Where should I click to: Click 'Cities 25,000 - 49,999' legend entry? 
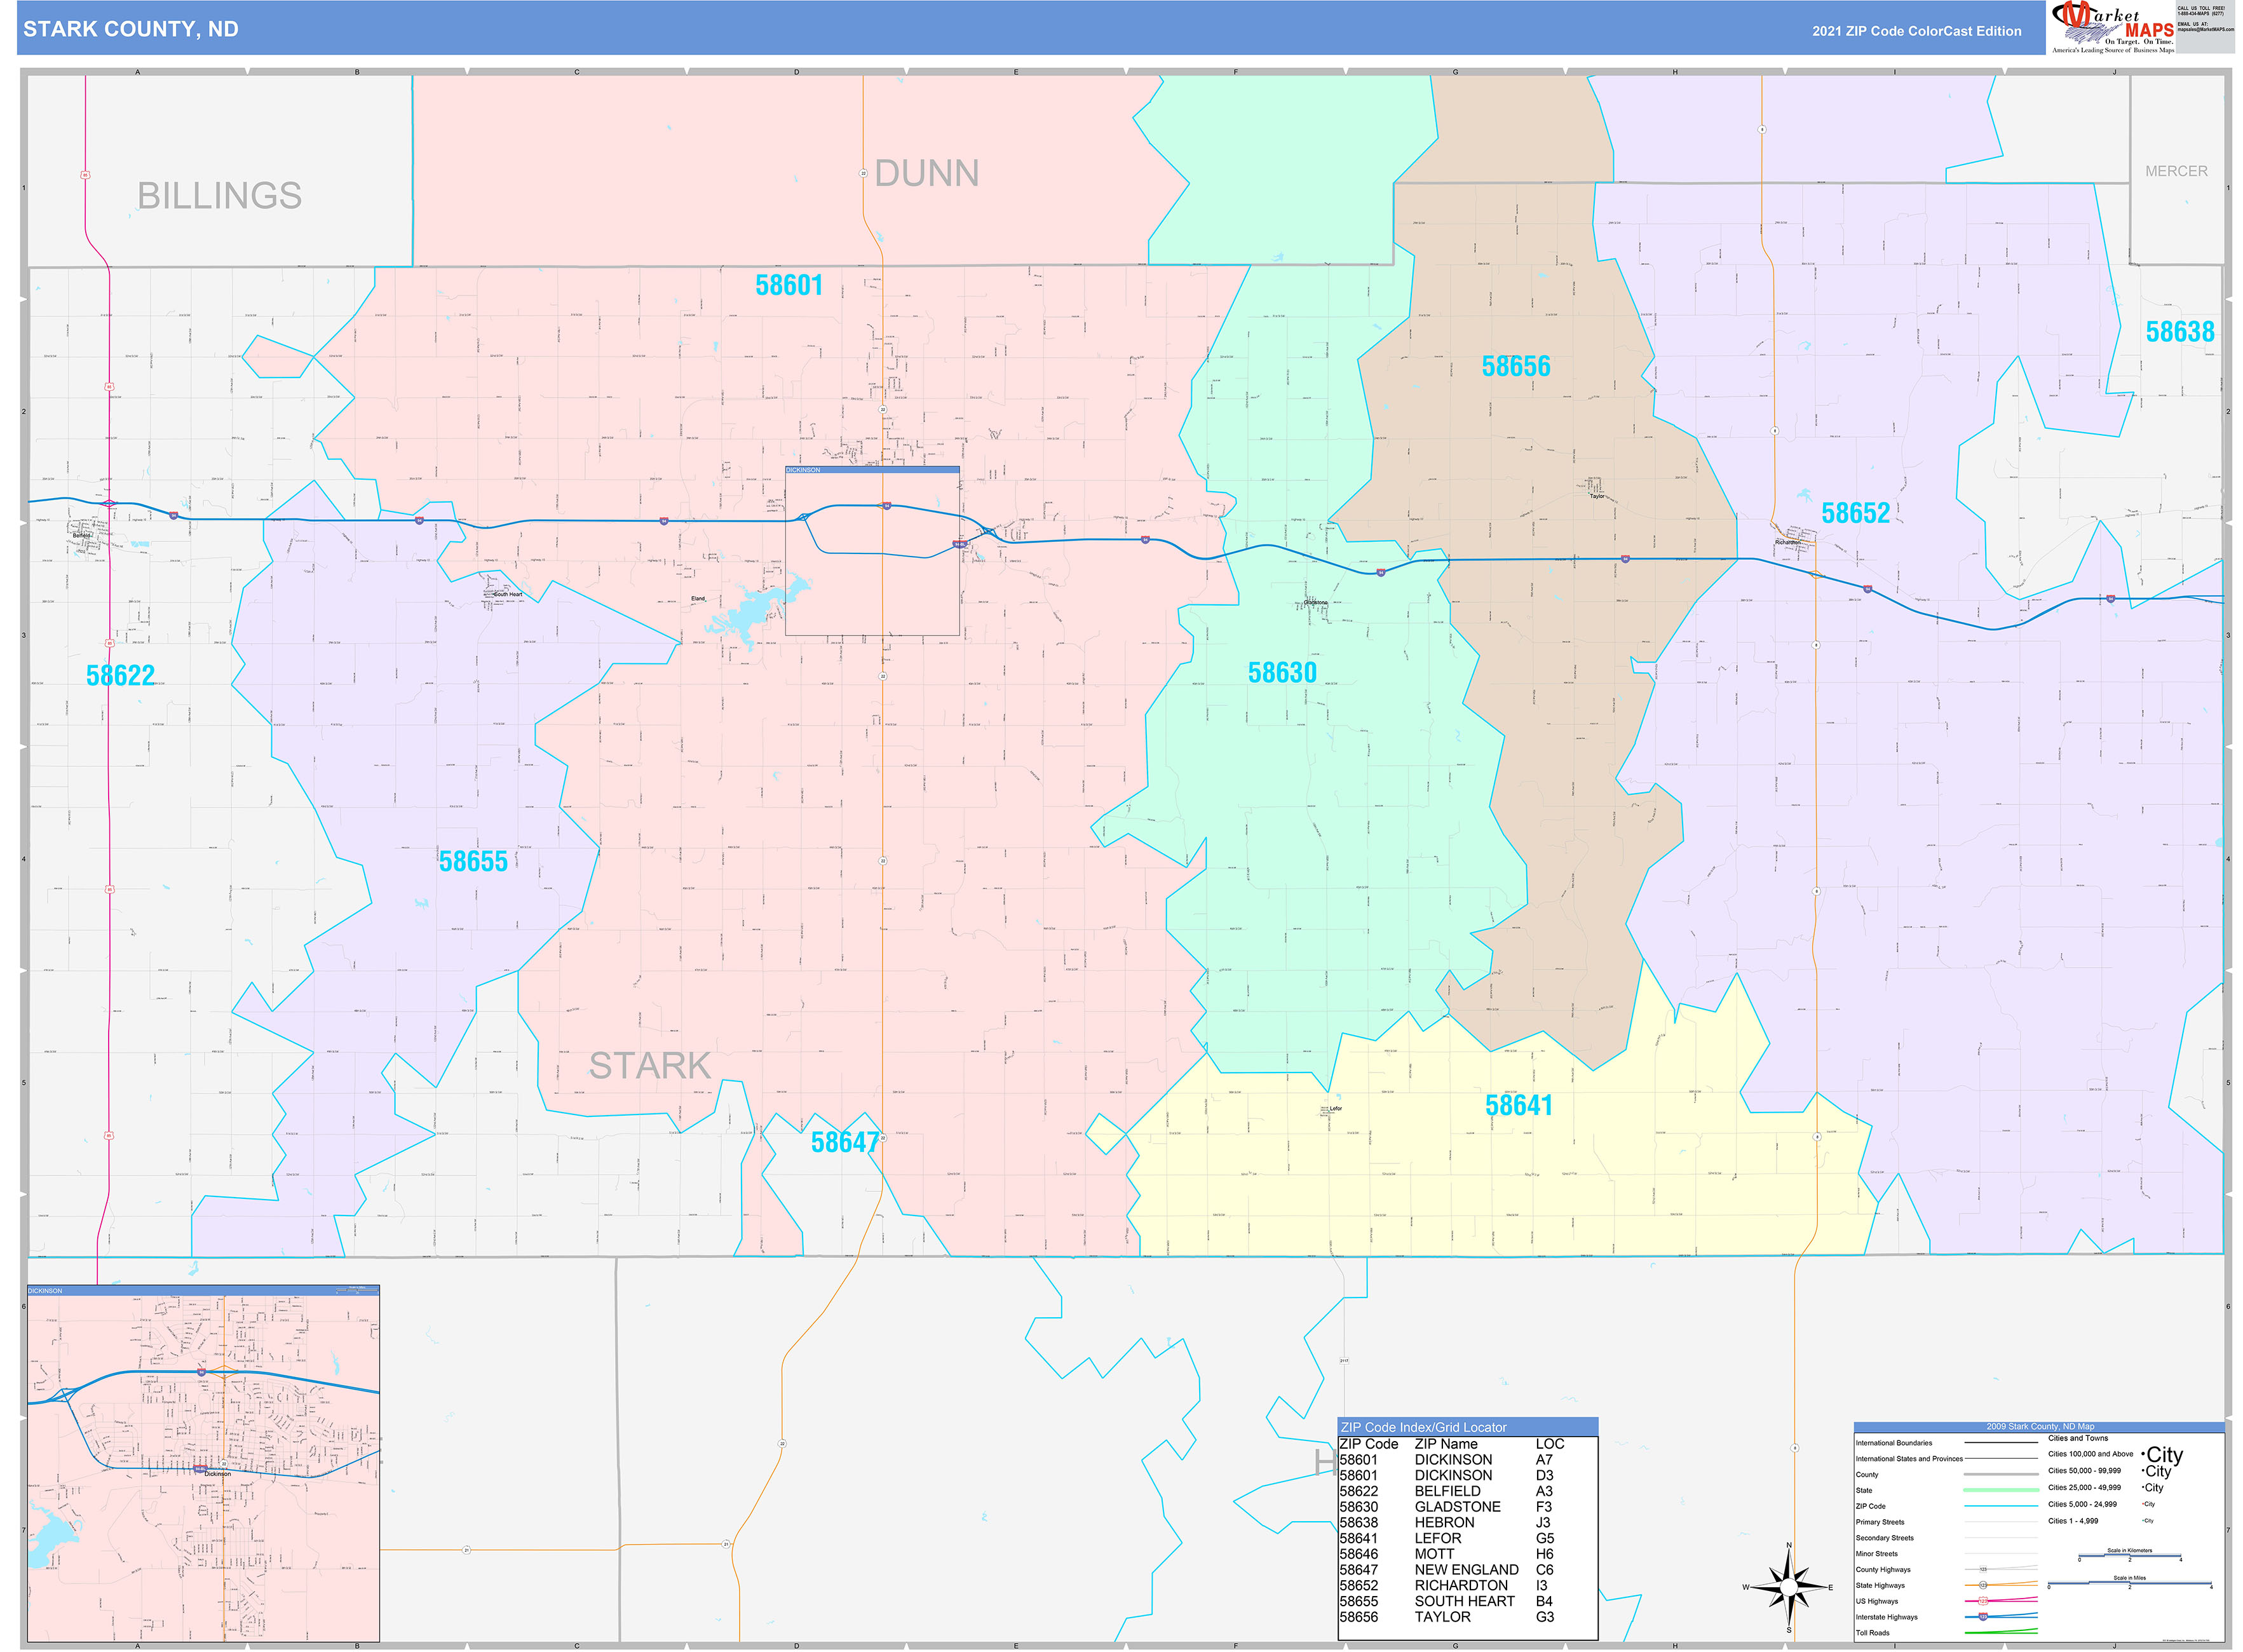[x=2084, y=1488]
